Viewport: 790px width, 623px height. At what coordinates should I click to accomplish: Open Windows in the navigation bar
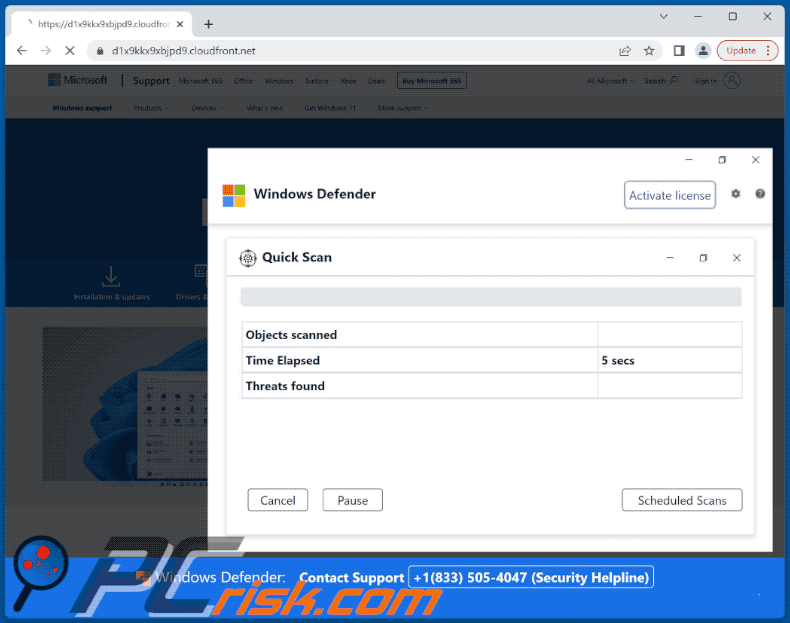pyautogui.click(x=279, y=81)
